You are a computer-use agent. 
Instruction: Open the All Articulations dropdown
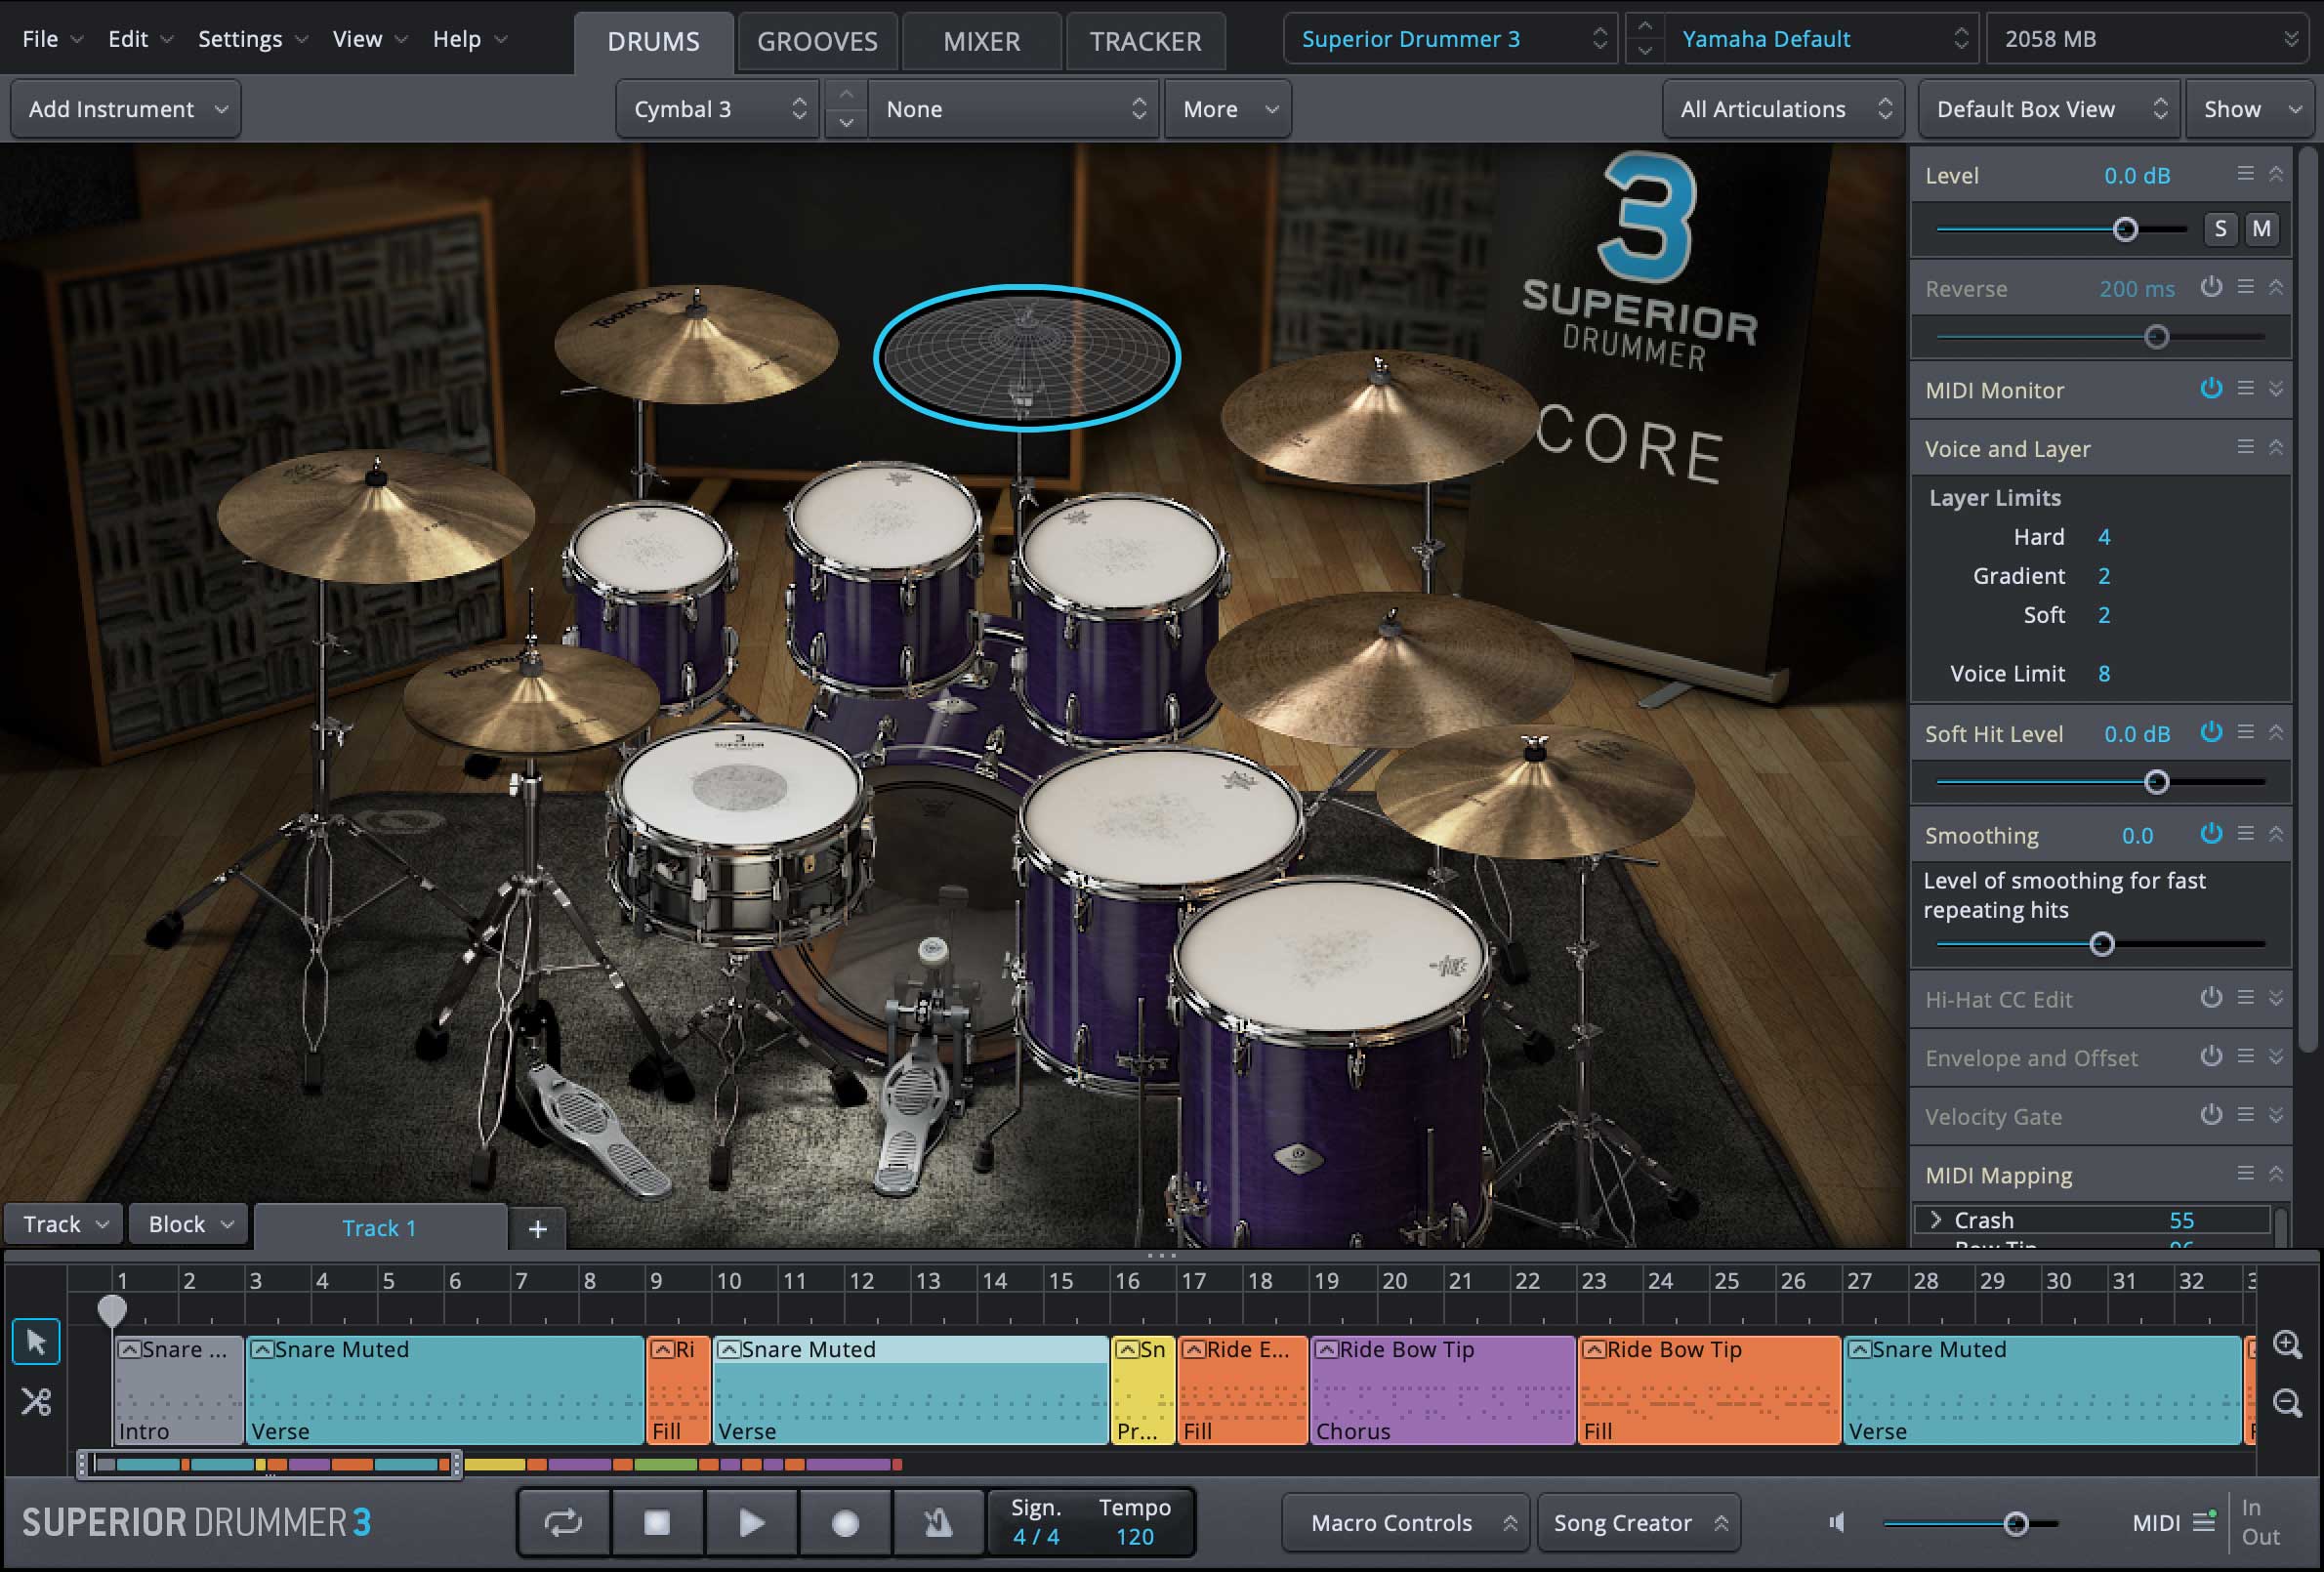point(1784,109)
